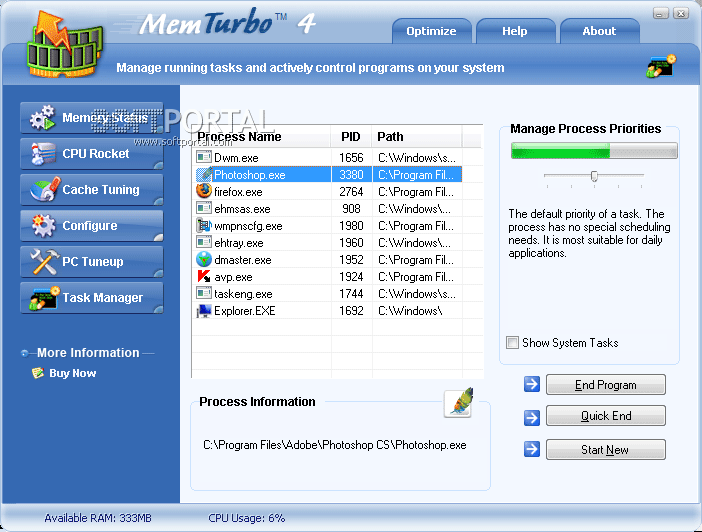Click CPU Usage: 6% in status bar
The image size is (702, 532).
[x=247, y=518]
